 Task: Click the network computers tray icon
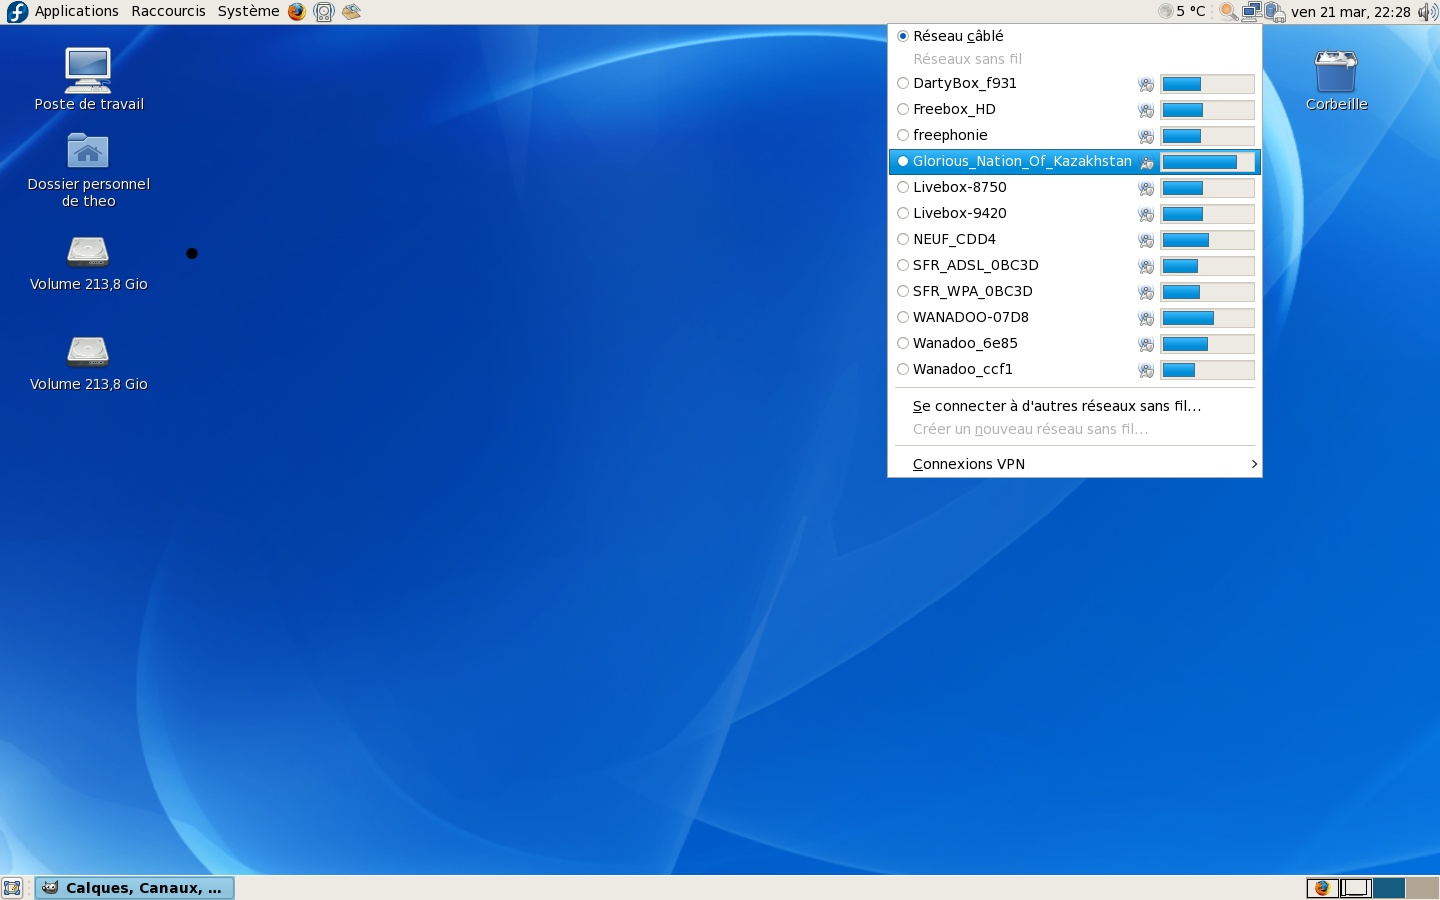(1251, 12)
